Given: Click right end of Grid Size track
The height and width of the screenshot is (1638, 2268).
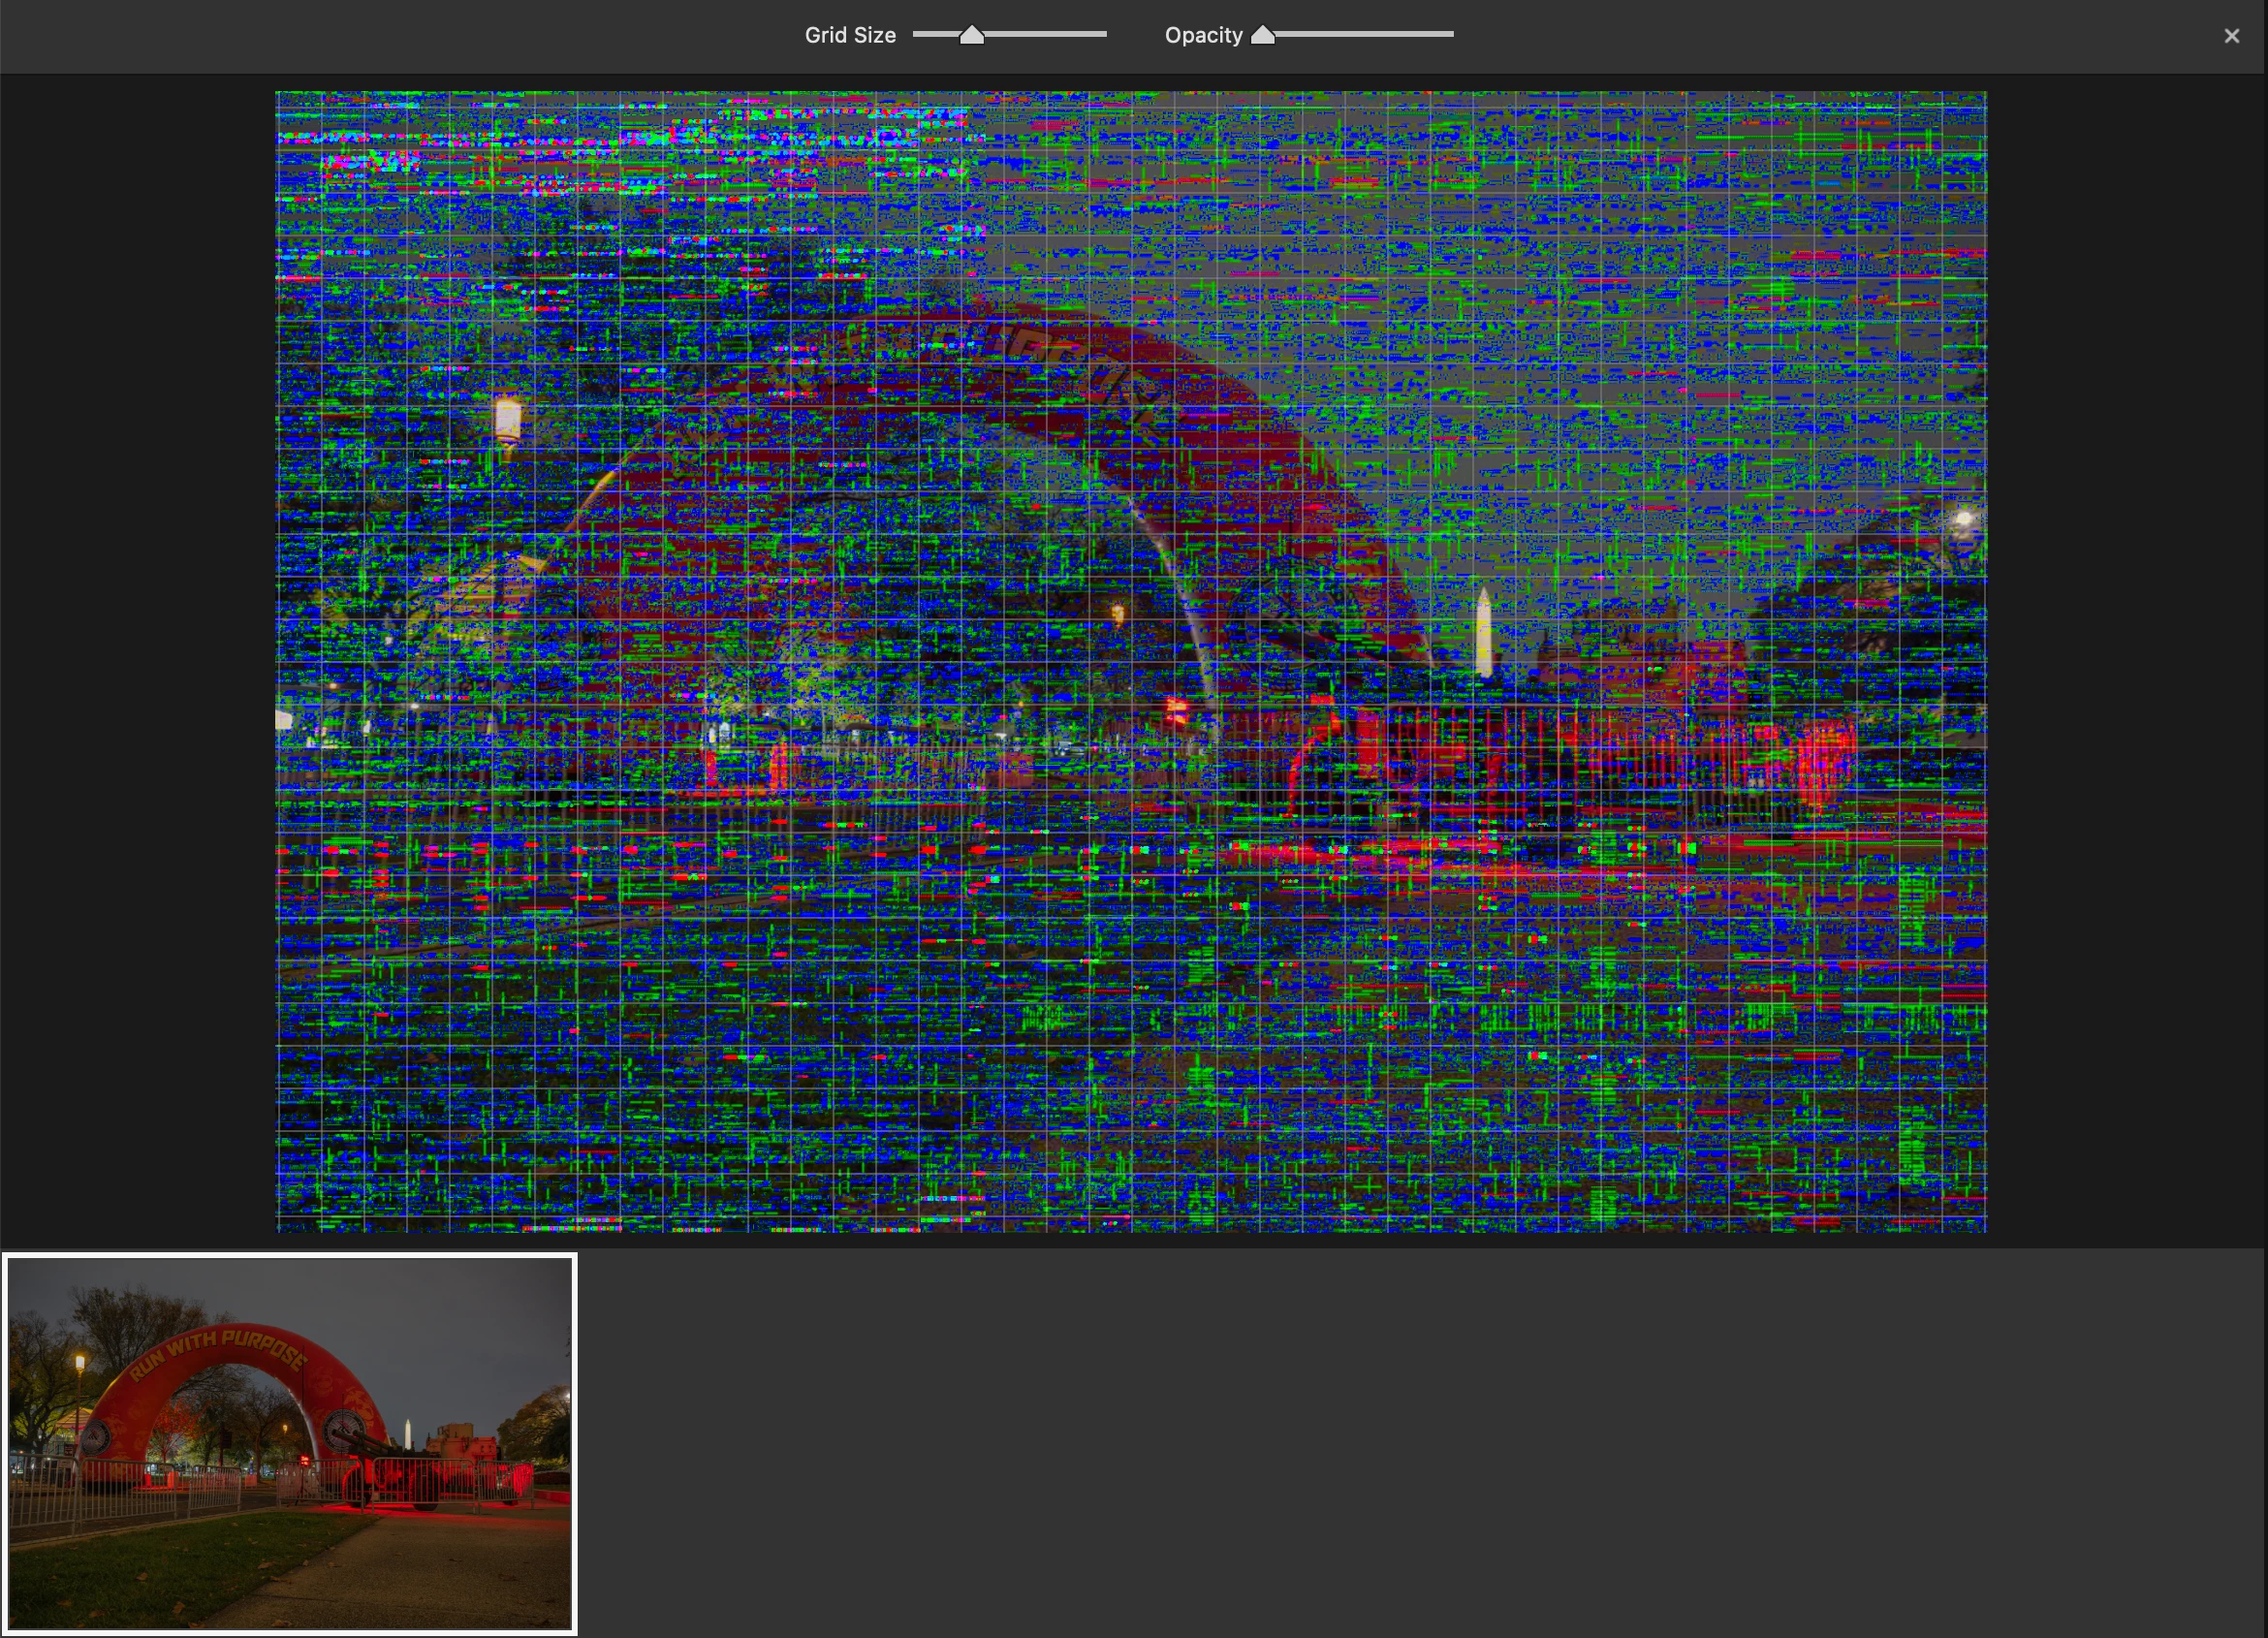Looking at the screenshot, I should [1104, 34].
